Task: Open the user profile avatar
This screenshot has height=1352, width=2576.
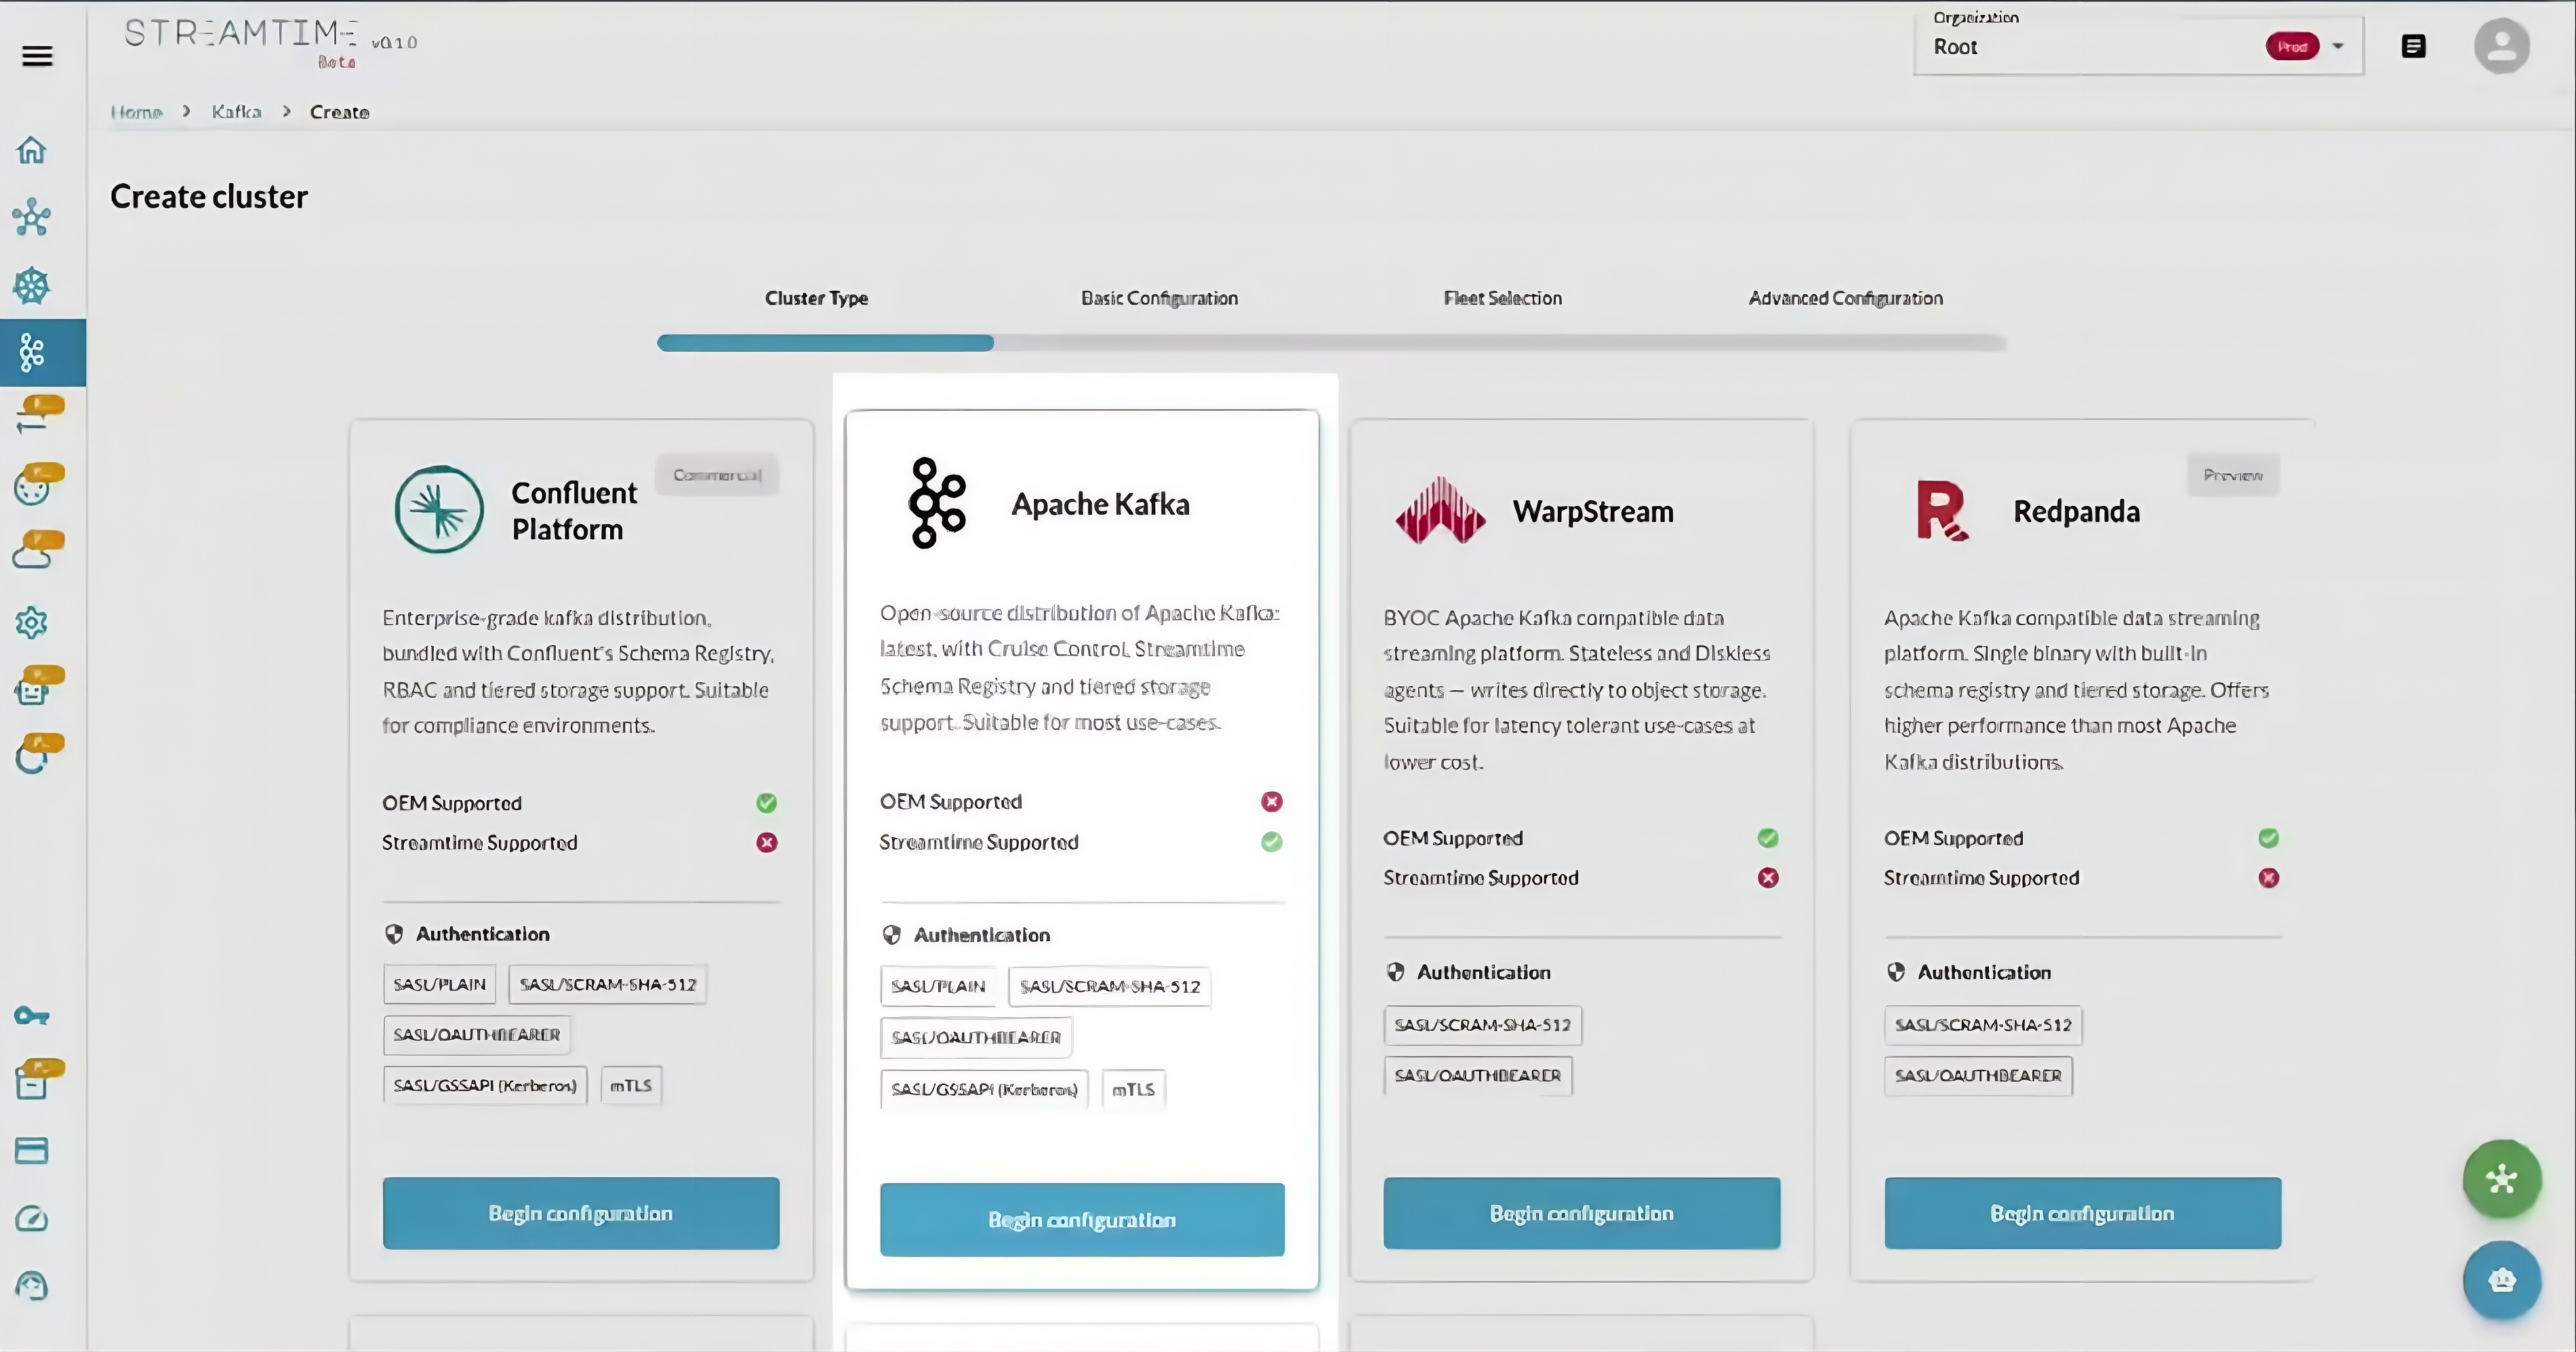Action: tap(2502, 46)
